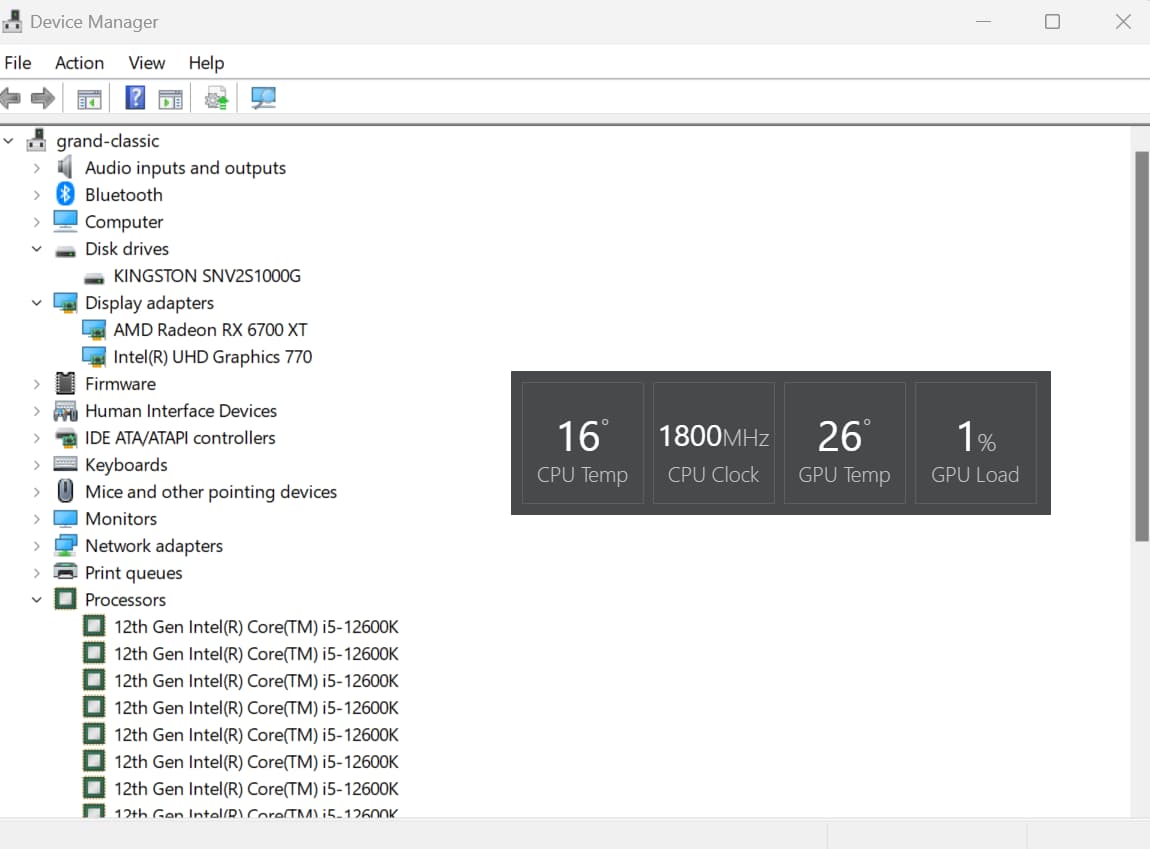Click the update device driver icon

[216, 98]
